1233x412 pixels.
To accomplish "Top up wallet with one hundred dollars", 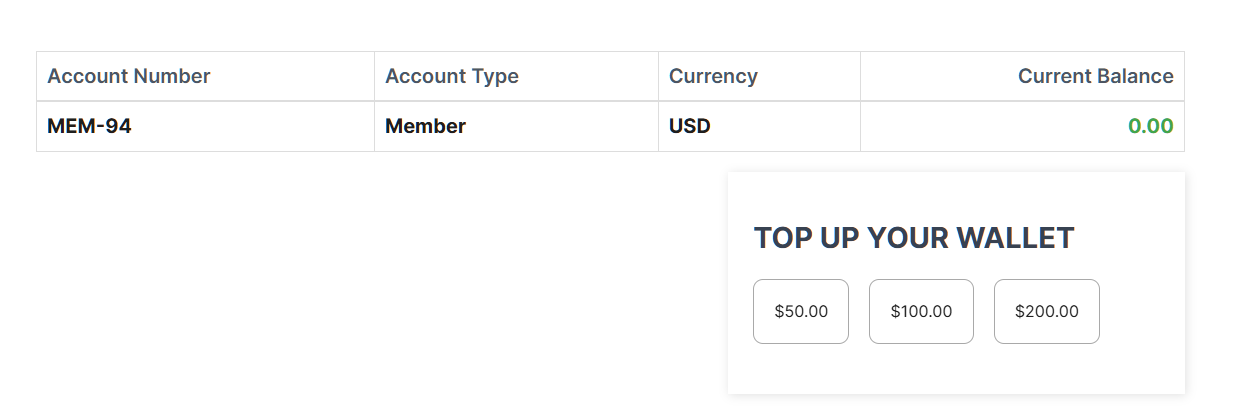I will (x=921, y=311).
